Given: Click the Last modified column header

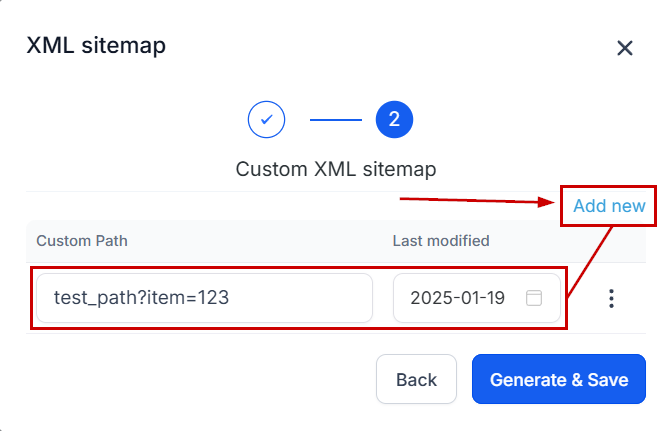Looking at the screenshot, I should 441,241.
